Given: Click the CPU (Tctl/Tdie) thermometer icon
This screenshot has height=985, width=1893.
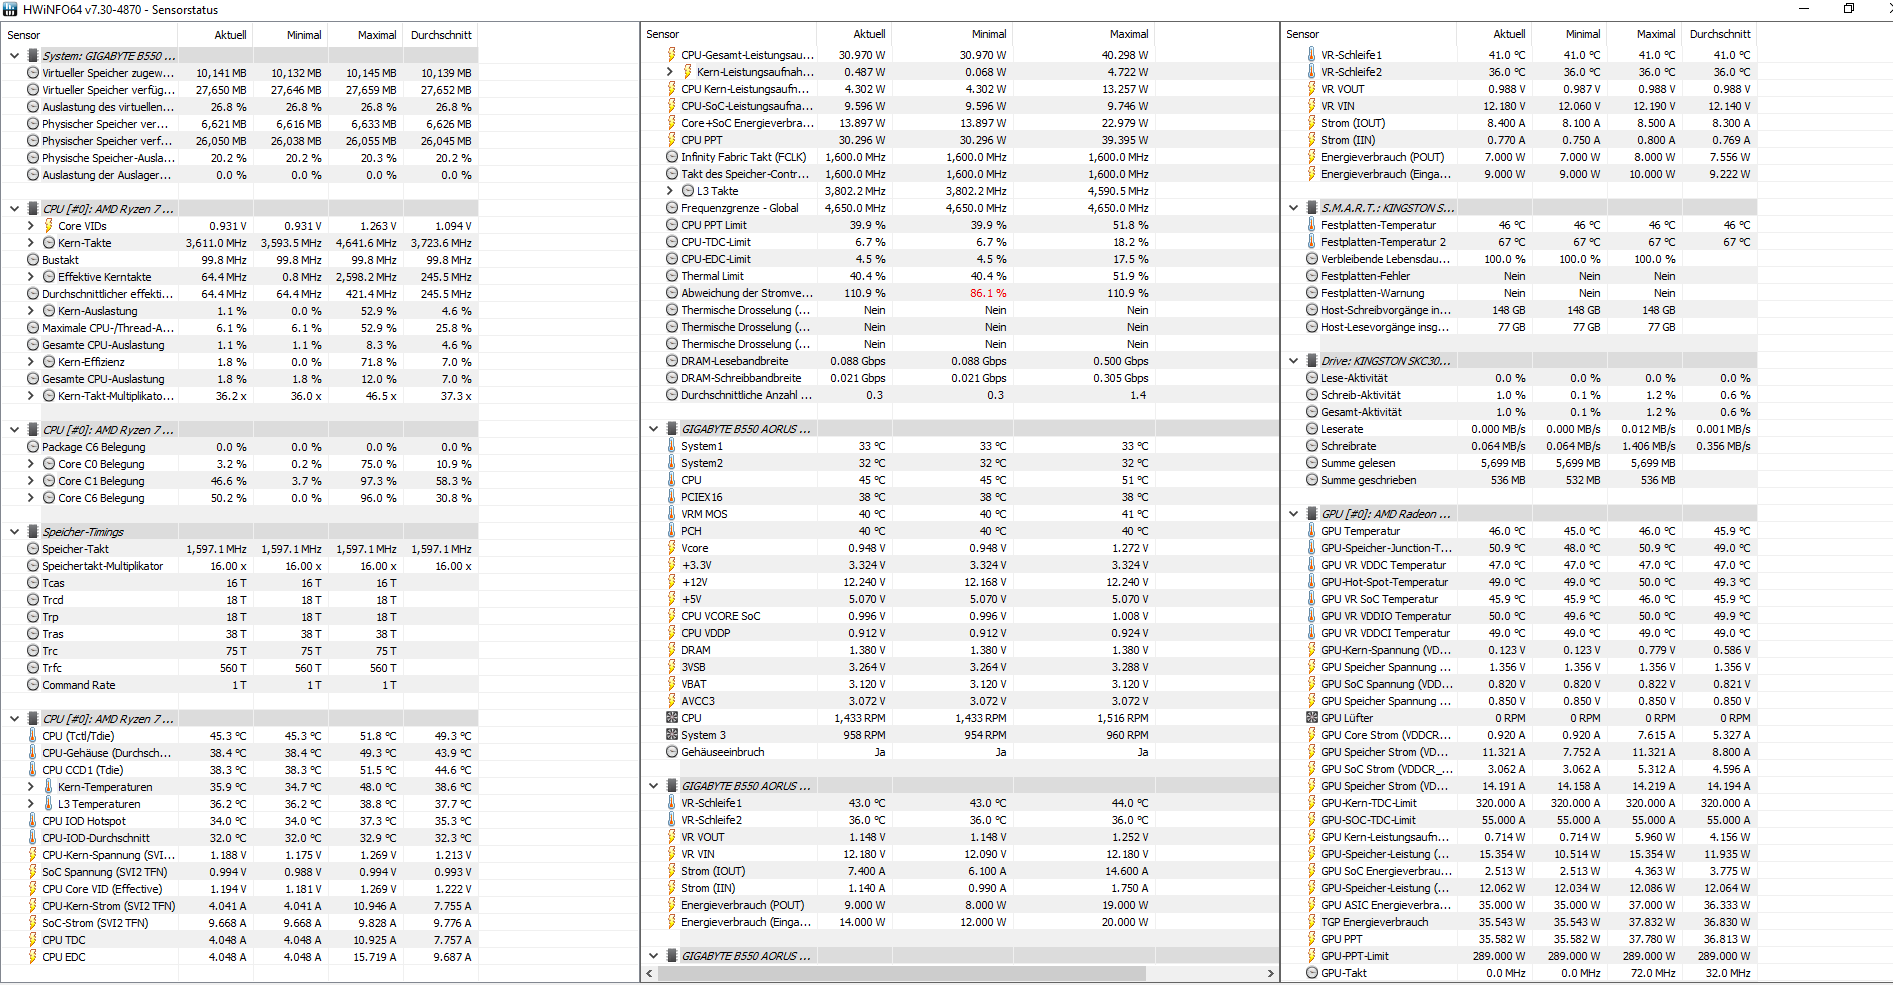Looking at the screenshot, I should tap(33, 736).
